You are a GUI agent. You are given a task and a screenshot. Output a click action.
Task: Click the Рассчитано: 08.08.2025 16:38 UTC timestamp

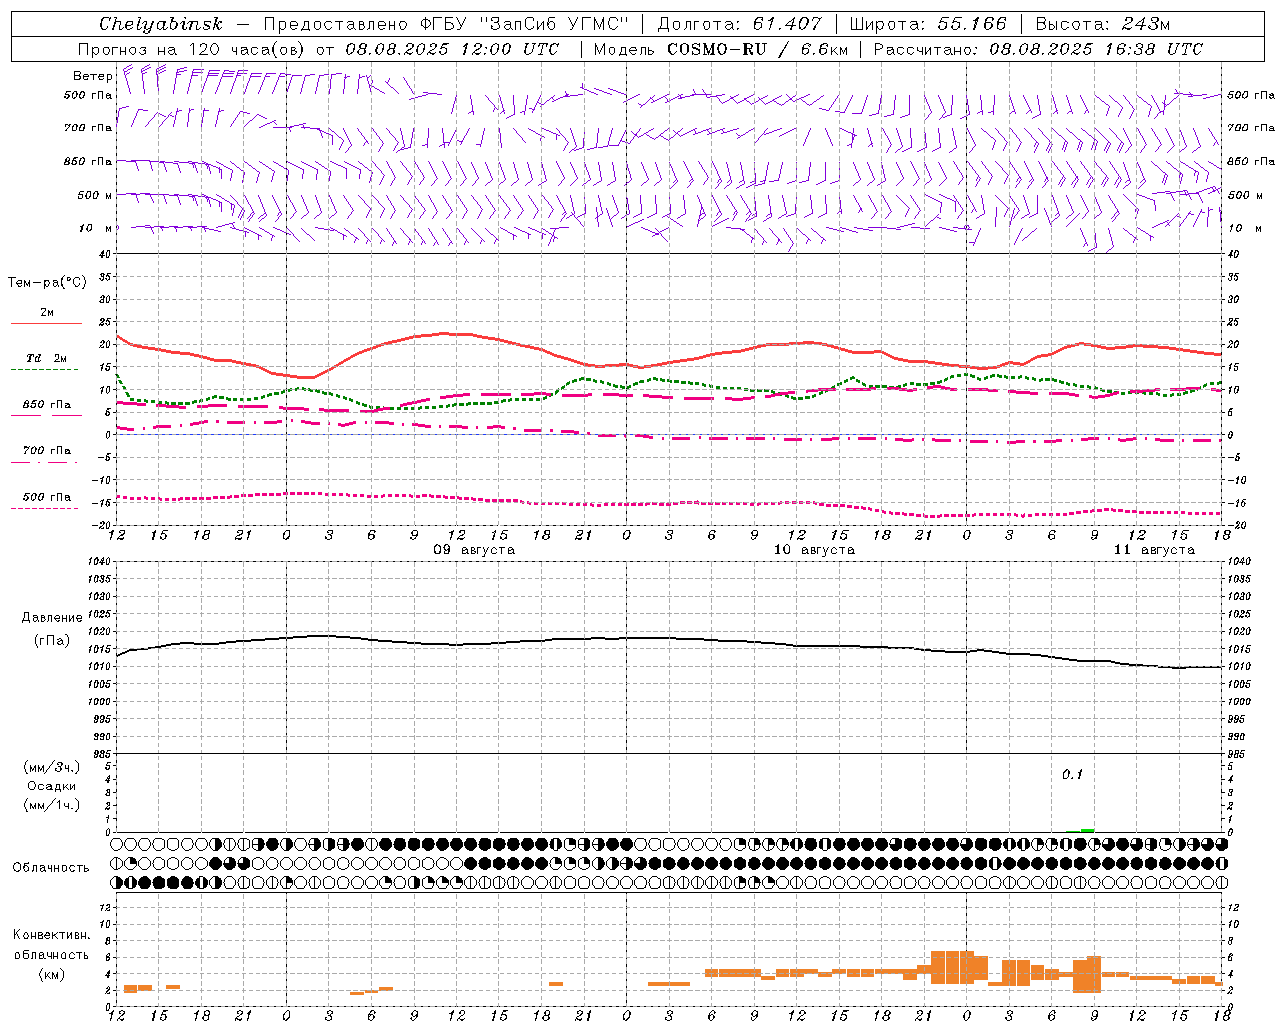1038,49
